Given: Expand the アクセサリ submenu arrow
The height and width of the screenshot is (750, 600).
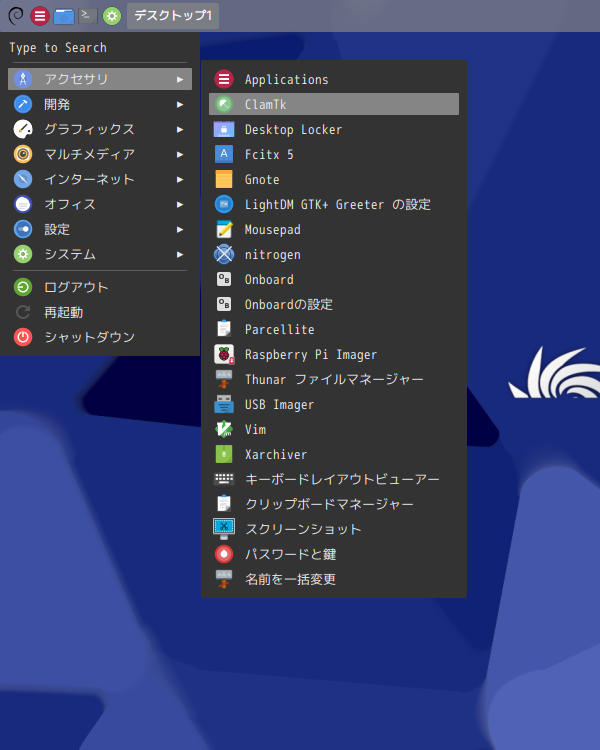Looking at the screenshot, I should 180,79.
